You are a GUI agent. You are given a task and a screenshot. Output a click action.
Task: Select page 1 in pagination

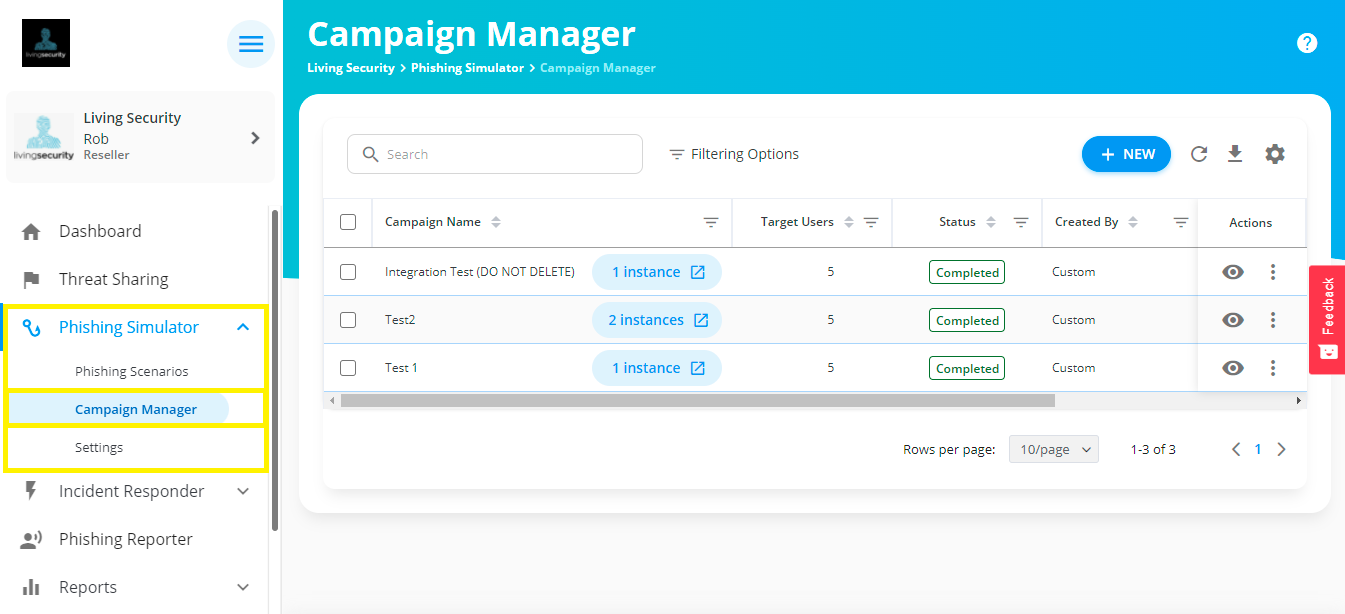1258,450
